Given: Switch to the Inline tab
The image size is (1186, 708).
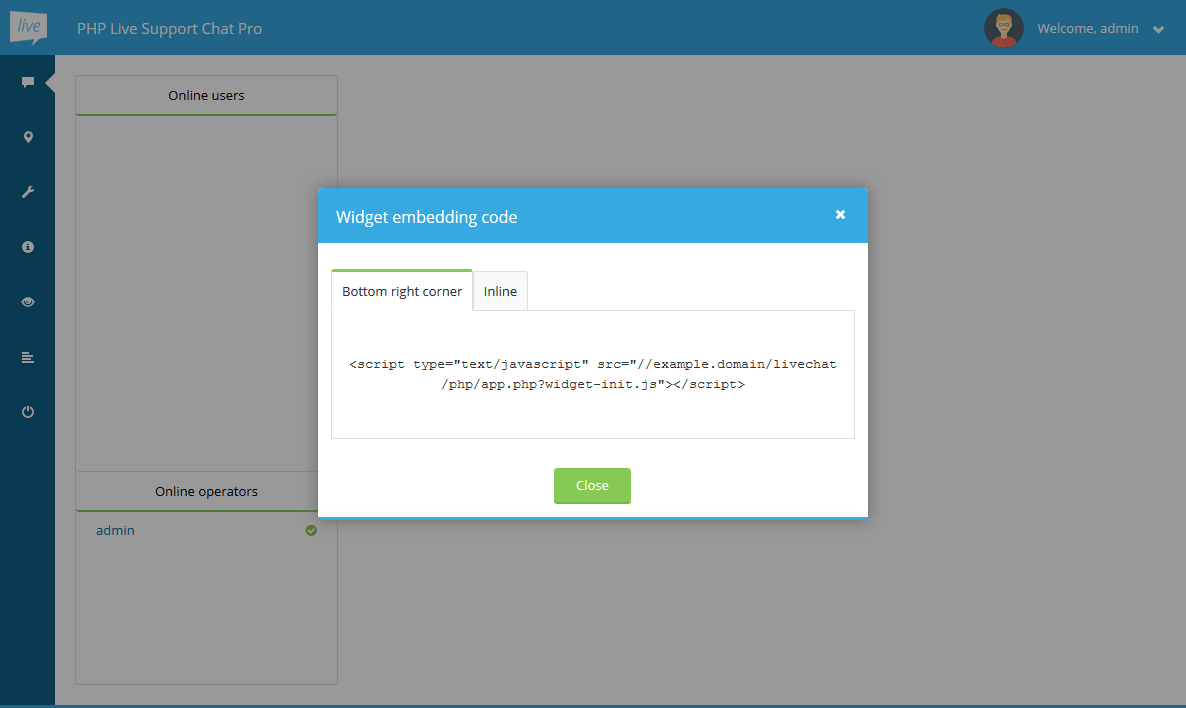Looking at the screenshot, I should (500, 291).
